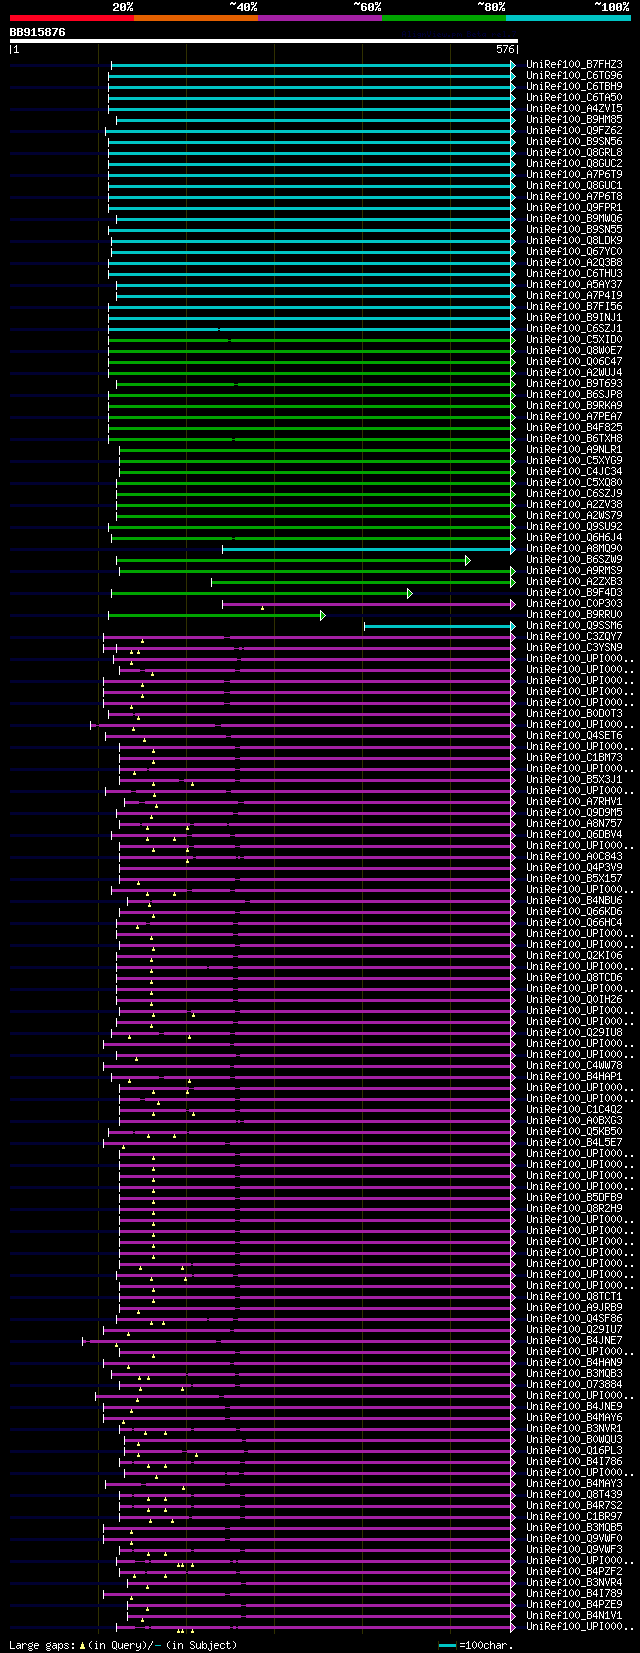
Task: Open hit UniRef100_C5XID0
Action: [574, 339]
